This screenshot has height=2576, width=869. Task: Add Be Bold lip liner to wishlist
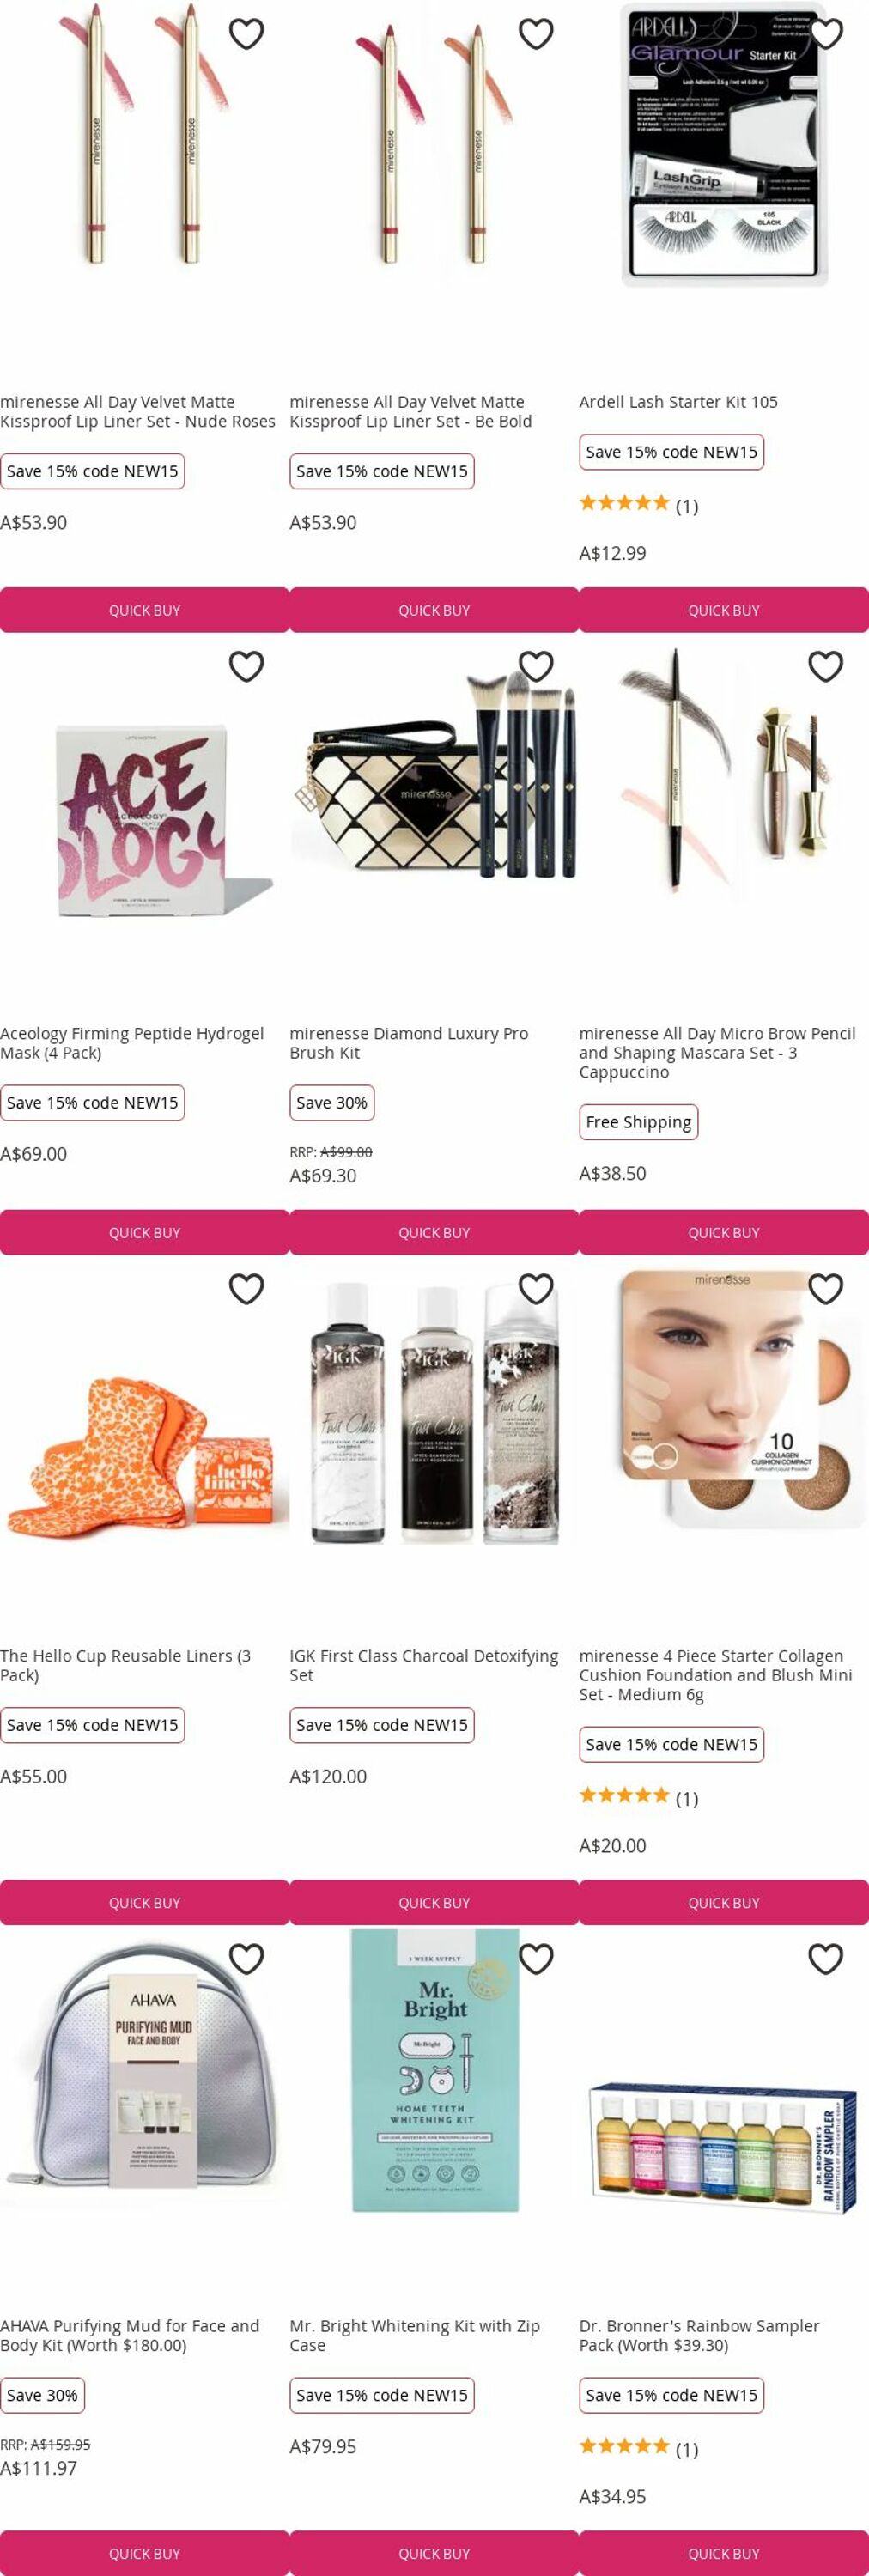(536, 34)
